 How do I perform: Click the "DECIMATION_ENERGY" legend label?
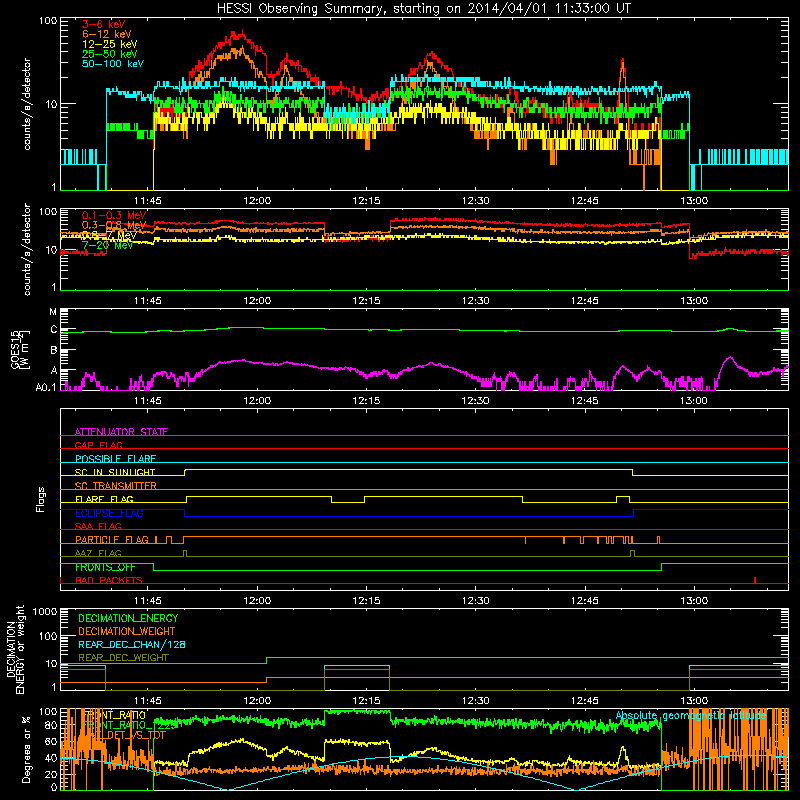tap(128, 618)
